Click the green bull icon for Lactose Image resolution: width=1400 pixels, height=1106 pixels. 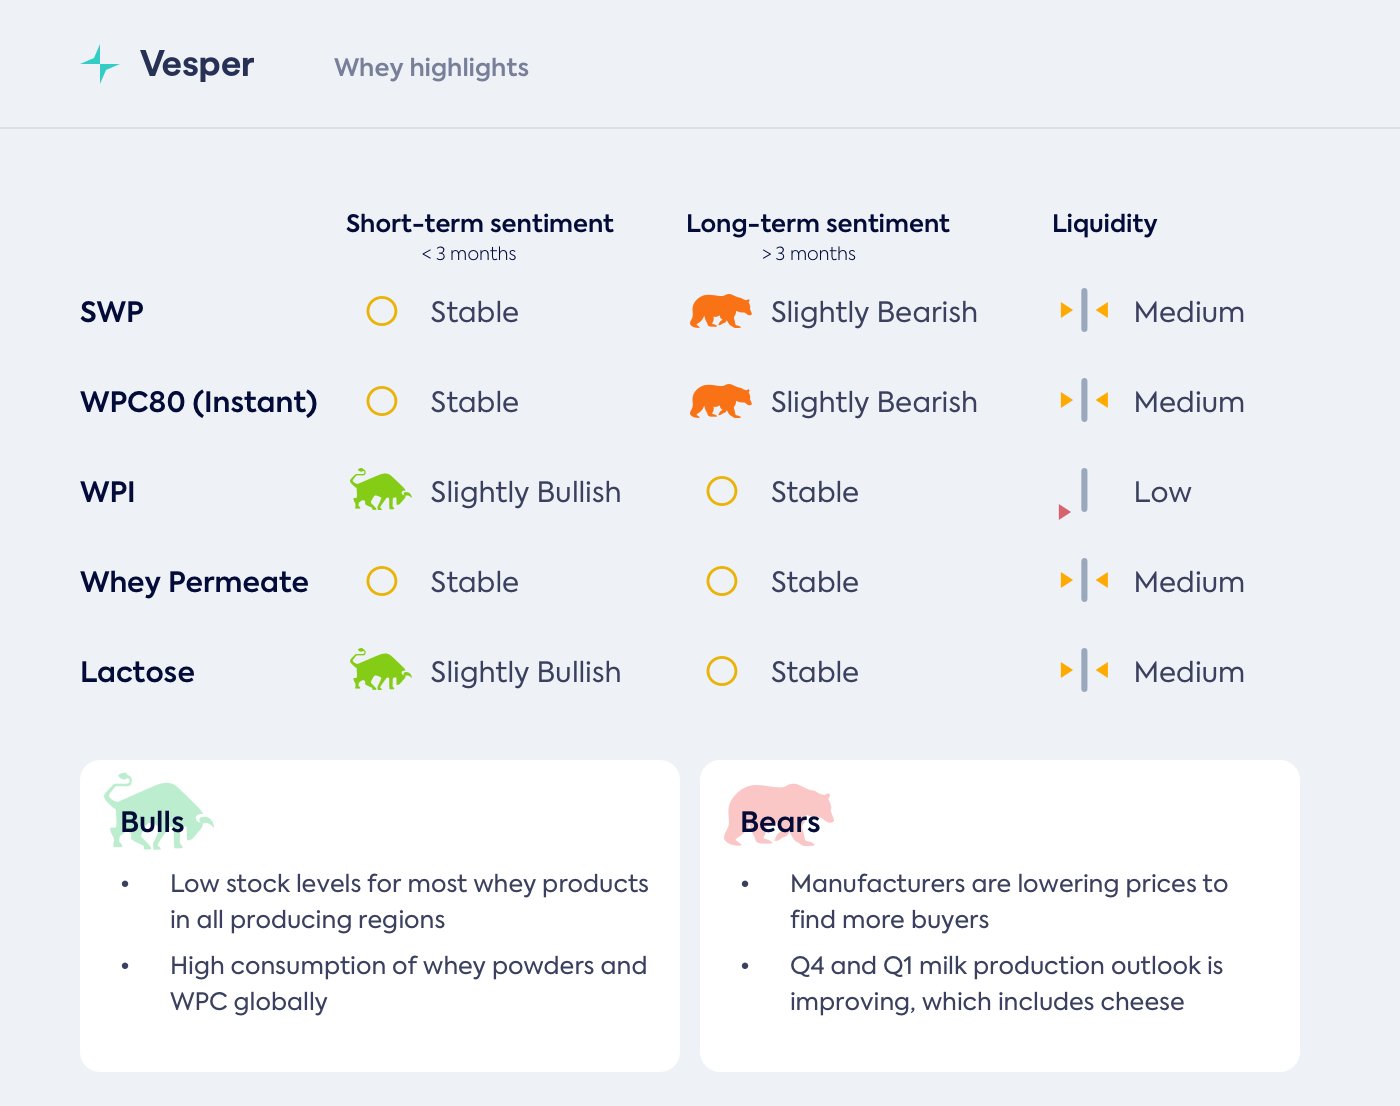380,670
